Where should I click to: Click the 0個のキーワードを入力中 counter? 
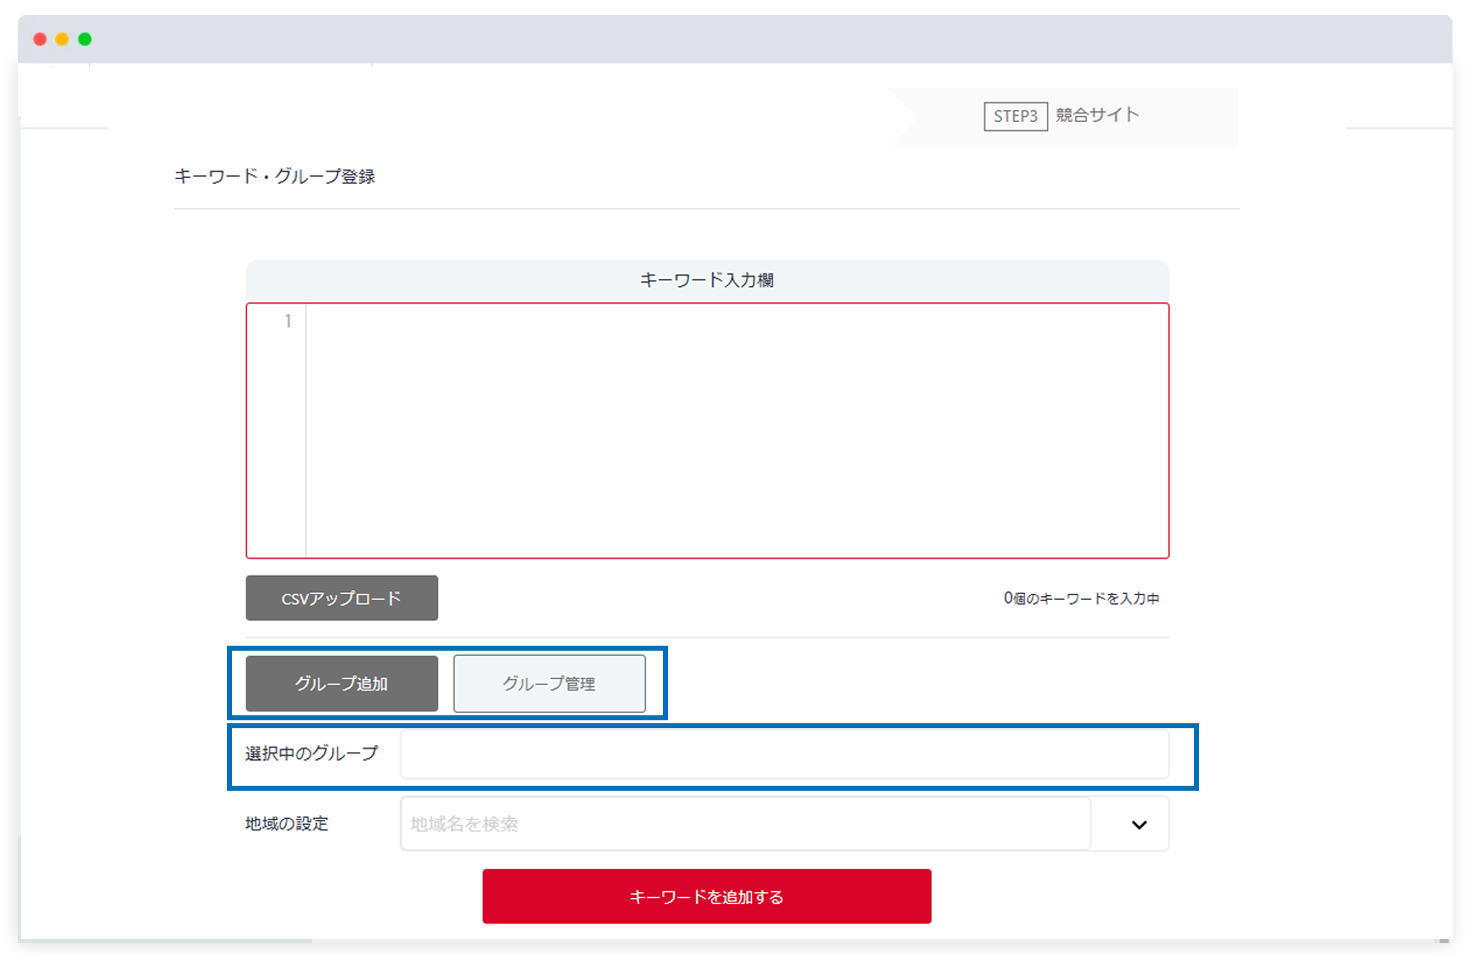click(x=1083, y=597)
